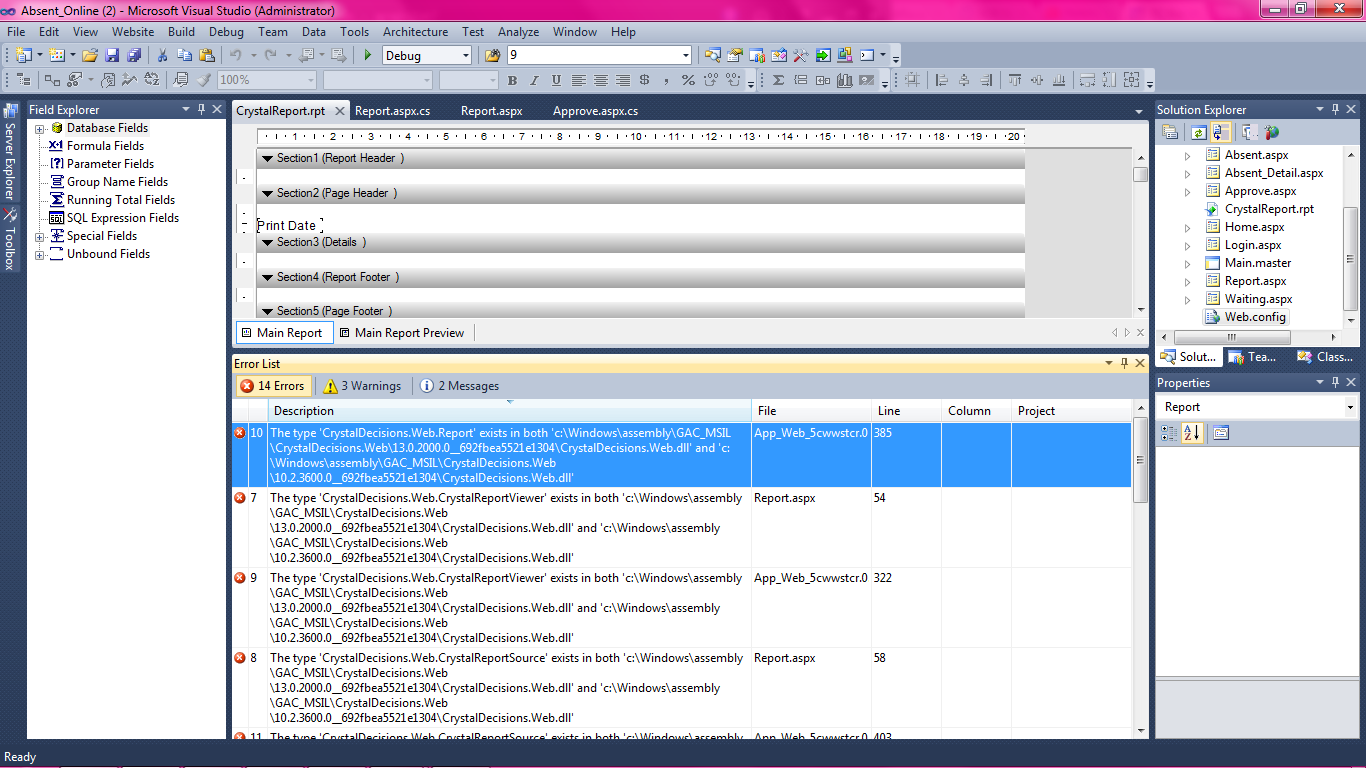The image size is (1366, 768).
Task: Open the Analyze menu
Action: pyautogui.click(x=518, y=32)
